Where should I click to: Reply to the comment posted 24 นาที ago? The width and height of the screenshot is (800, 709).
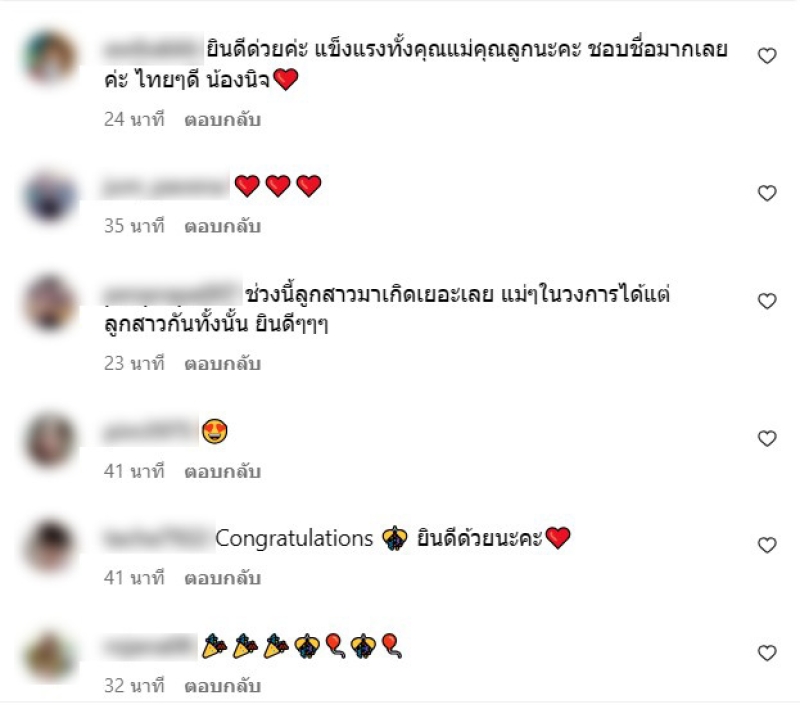[x=222, y=119]
